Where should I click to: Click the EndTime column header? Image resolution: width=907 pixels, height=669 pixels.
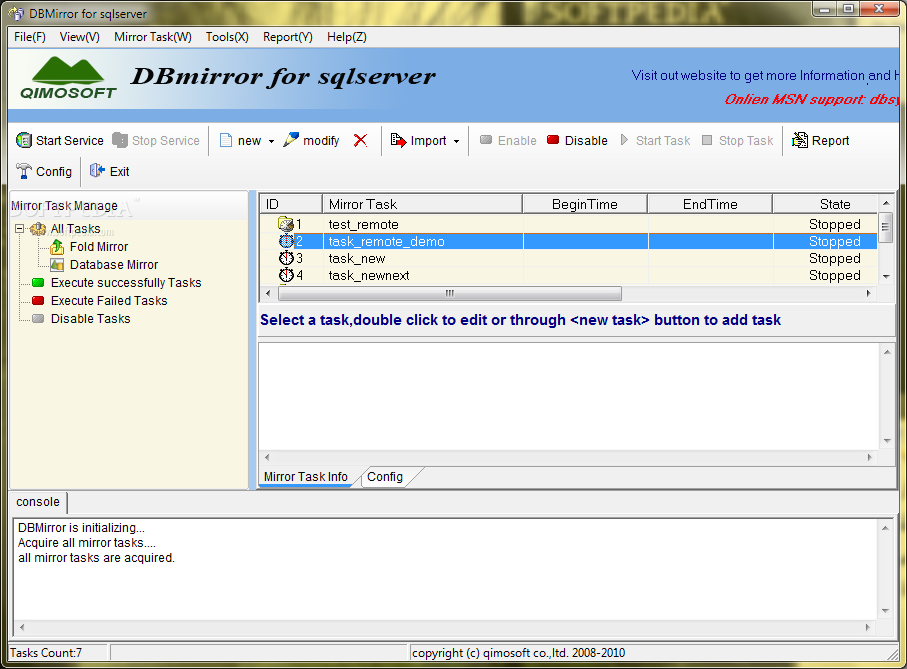tap(710, 204)
